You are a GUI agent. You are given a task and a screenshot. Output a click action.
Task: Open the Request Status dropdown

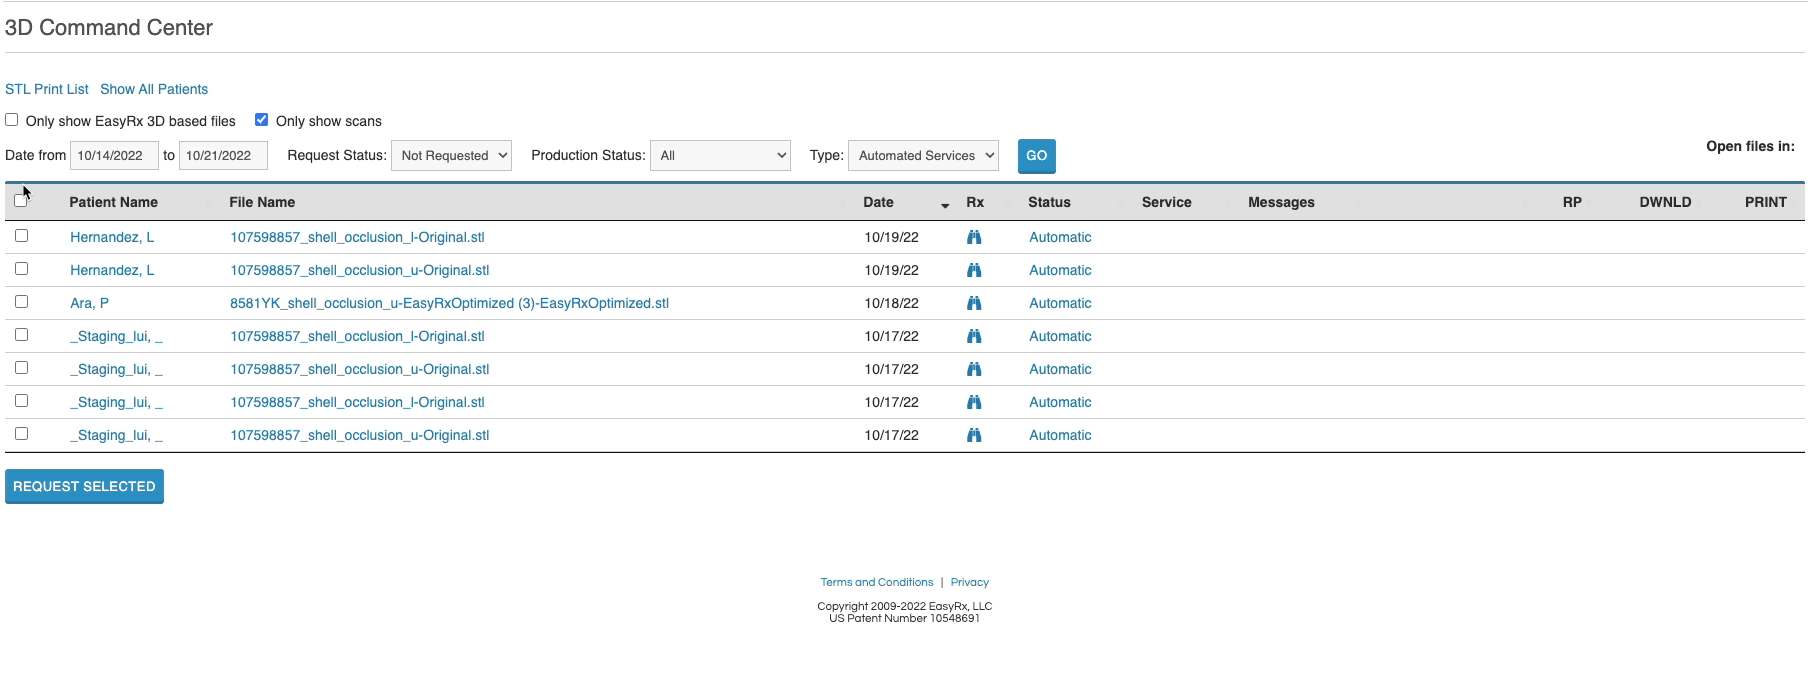coord(451,156)
